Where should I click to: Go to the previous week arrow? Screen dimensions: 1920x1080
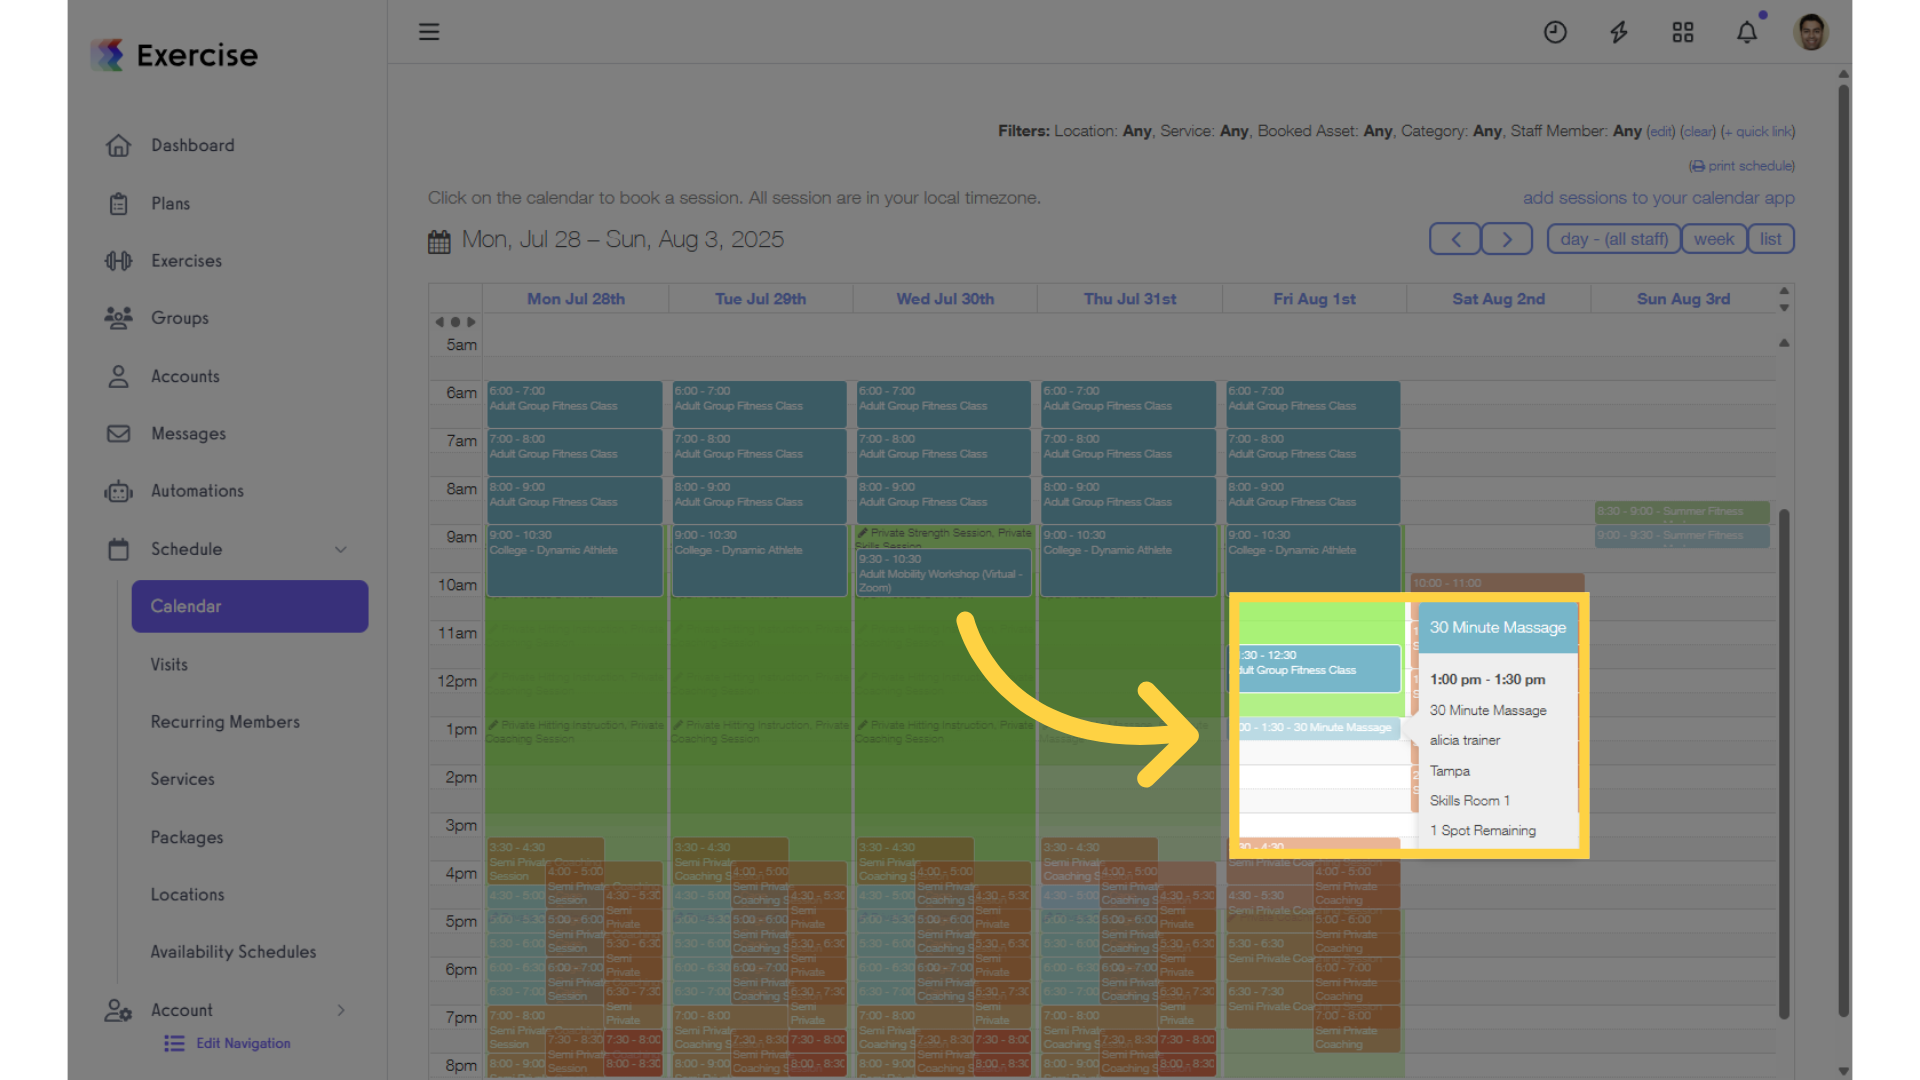(x=1455, y=239)
